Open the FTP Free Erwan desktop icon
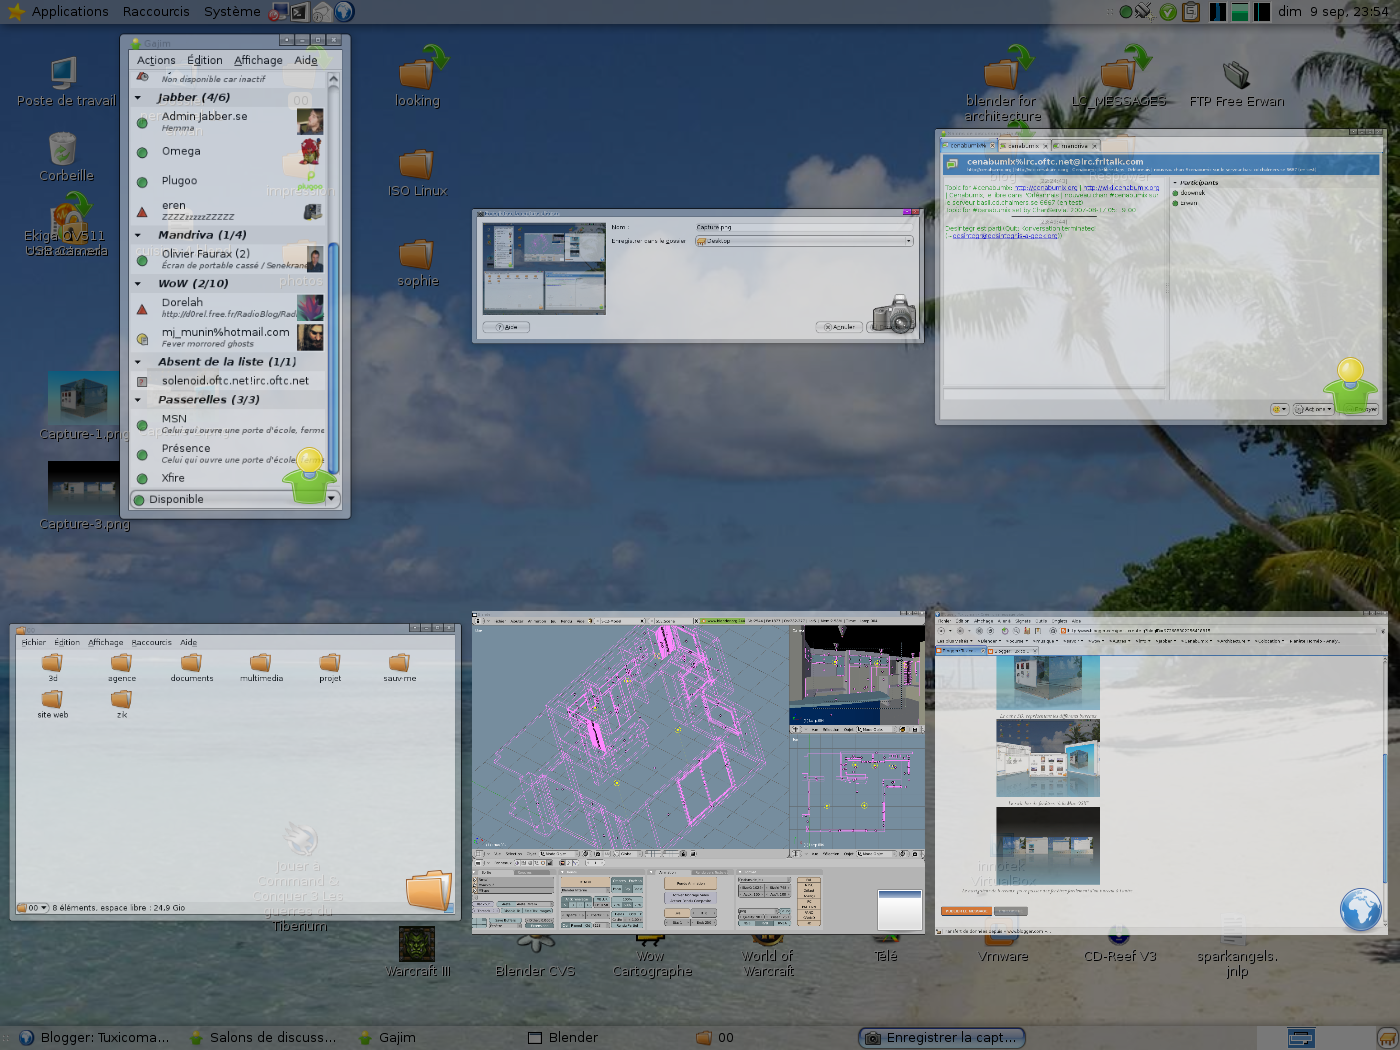 point(1237,82)
